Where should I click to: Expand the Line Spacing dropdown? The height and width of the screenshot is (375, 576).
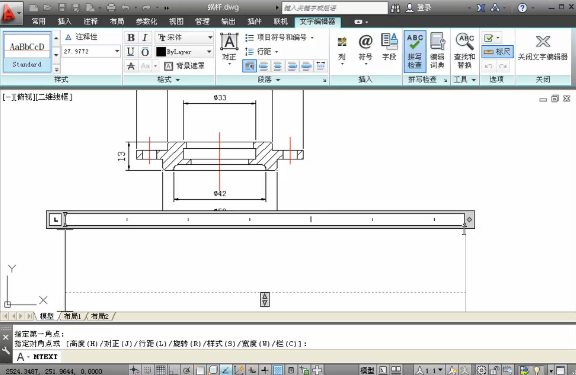click(x=262, y=52)
